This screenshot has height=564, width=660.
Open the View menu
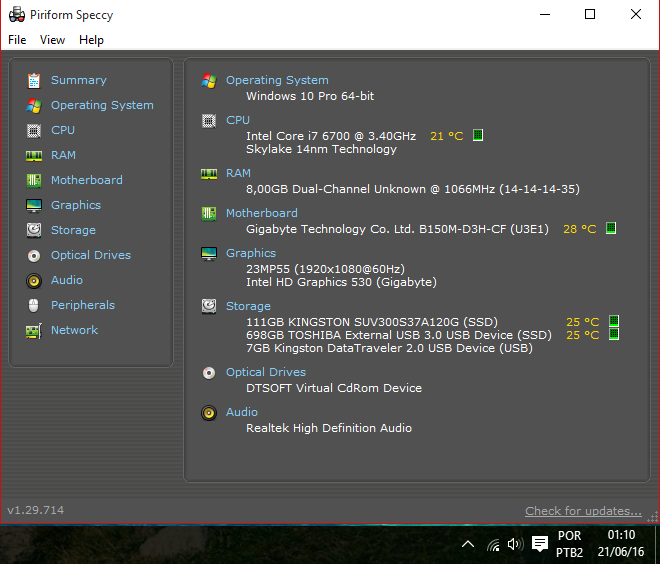(x=52, y=40)
